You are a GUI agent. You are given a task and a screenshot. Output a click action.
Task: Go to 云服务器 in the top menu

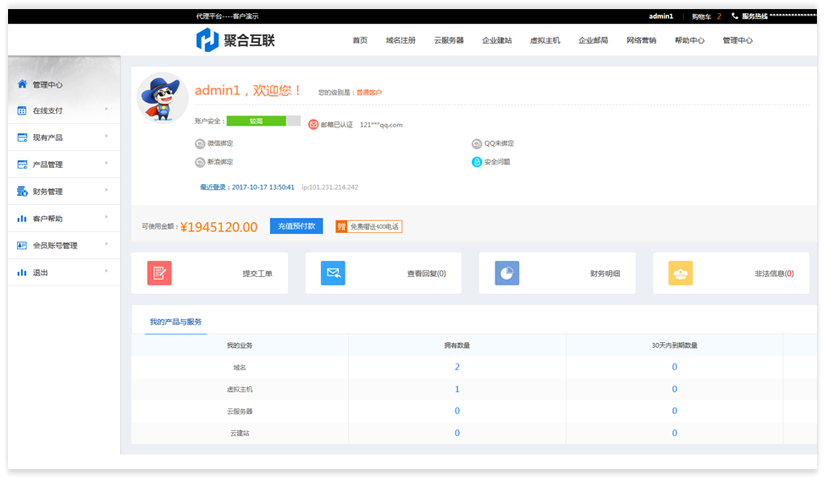pos(448,41)
